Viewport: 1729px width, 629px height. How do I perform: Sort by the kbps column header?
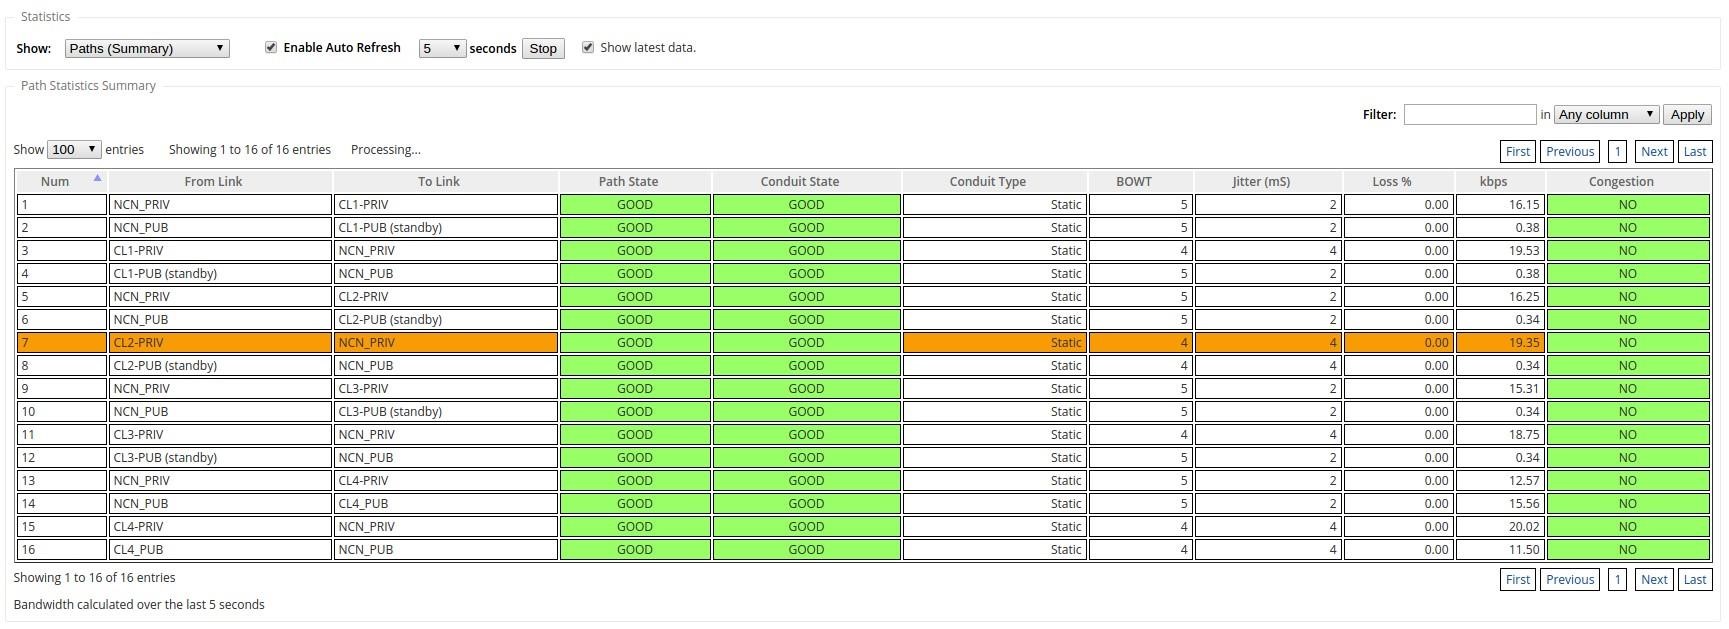click(1493, 182)
